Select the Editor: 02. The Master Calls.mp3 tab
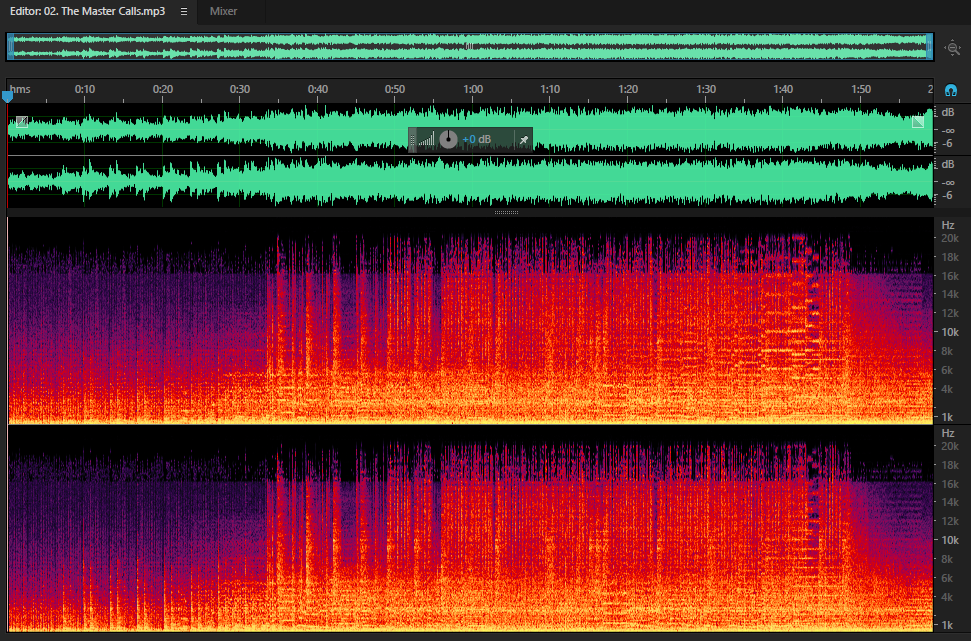 coord(87,11)
